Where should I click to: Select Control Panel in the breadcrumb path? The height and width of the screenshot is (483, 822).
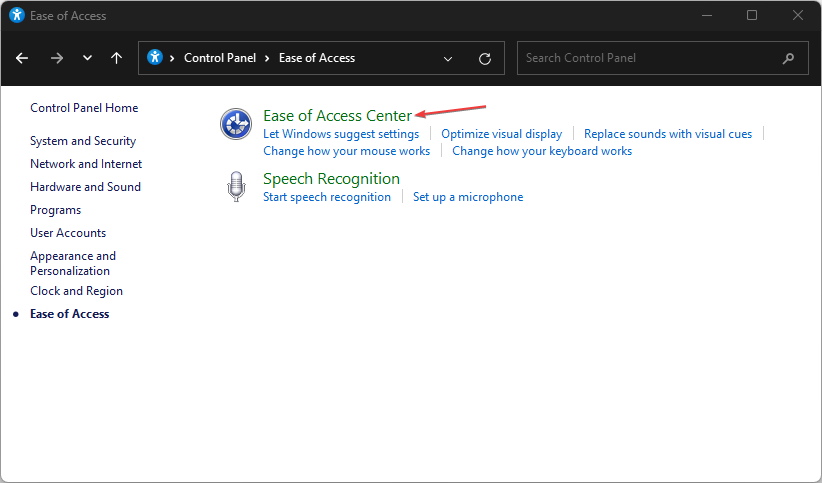[220, 58]
